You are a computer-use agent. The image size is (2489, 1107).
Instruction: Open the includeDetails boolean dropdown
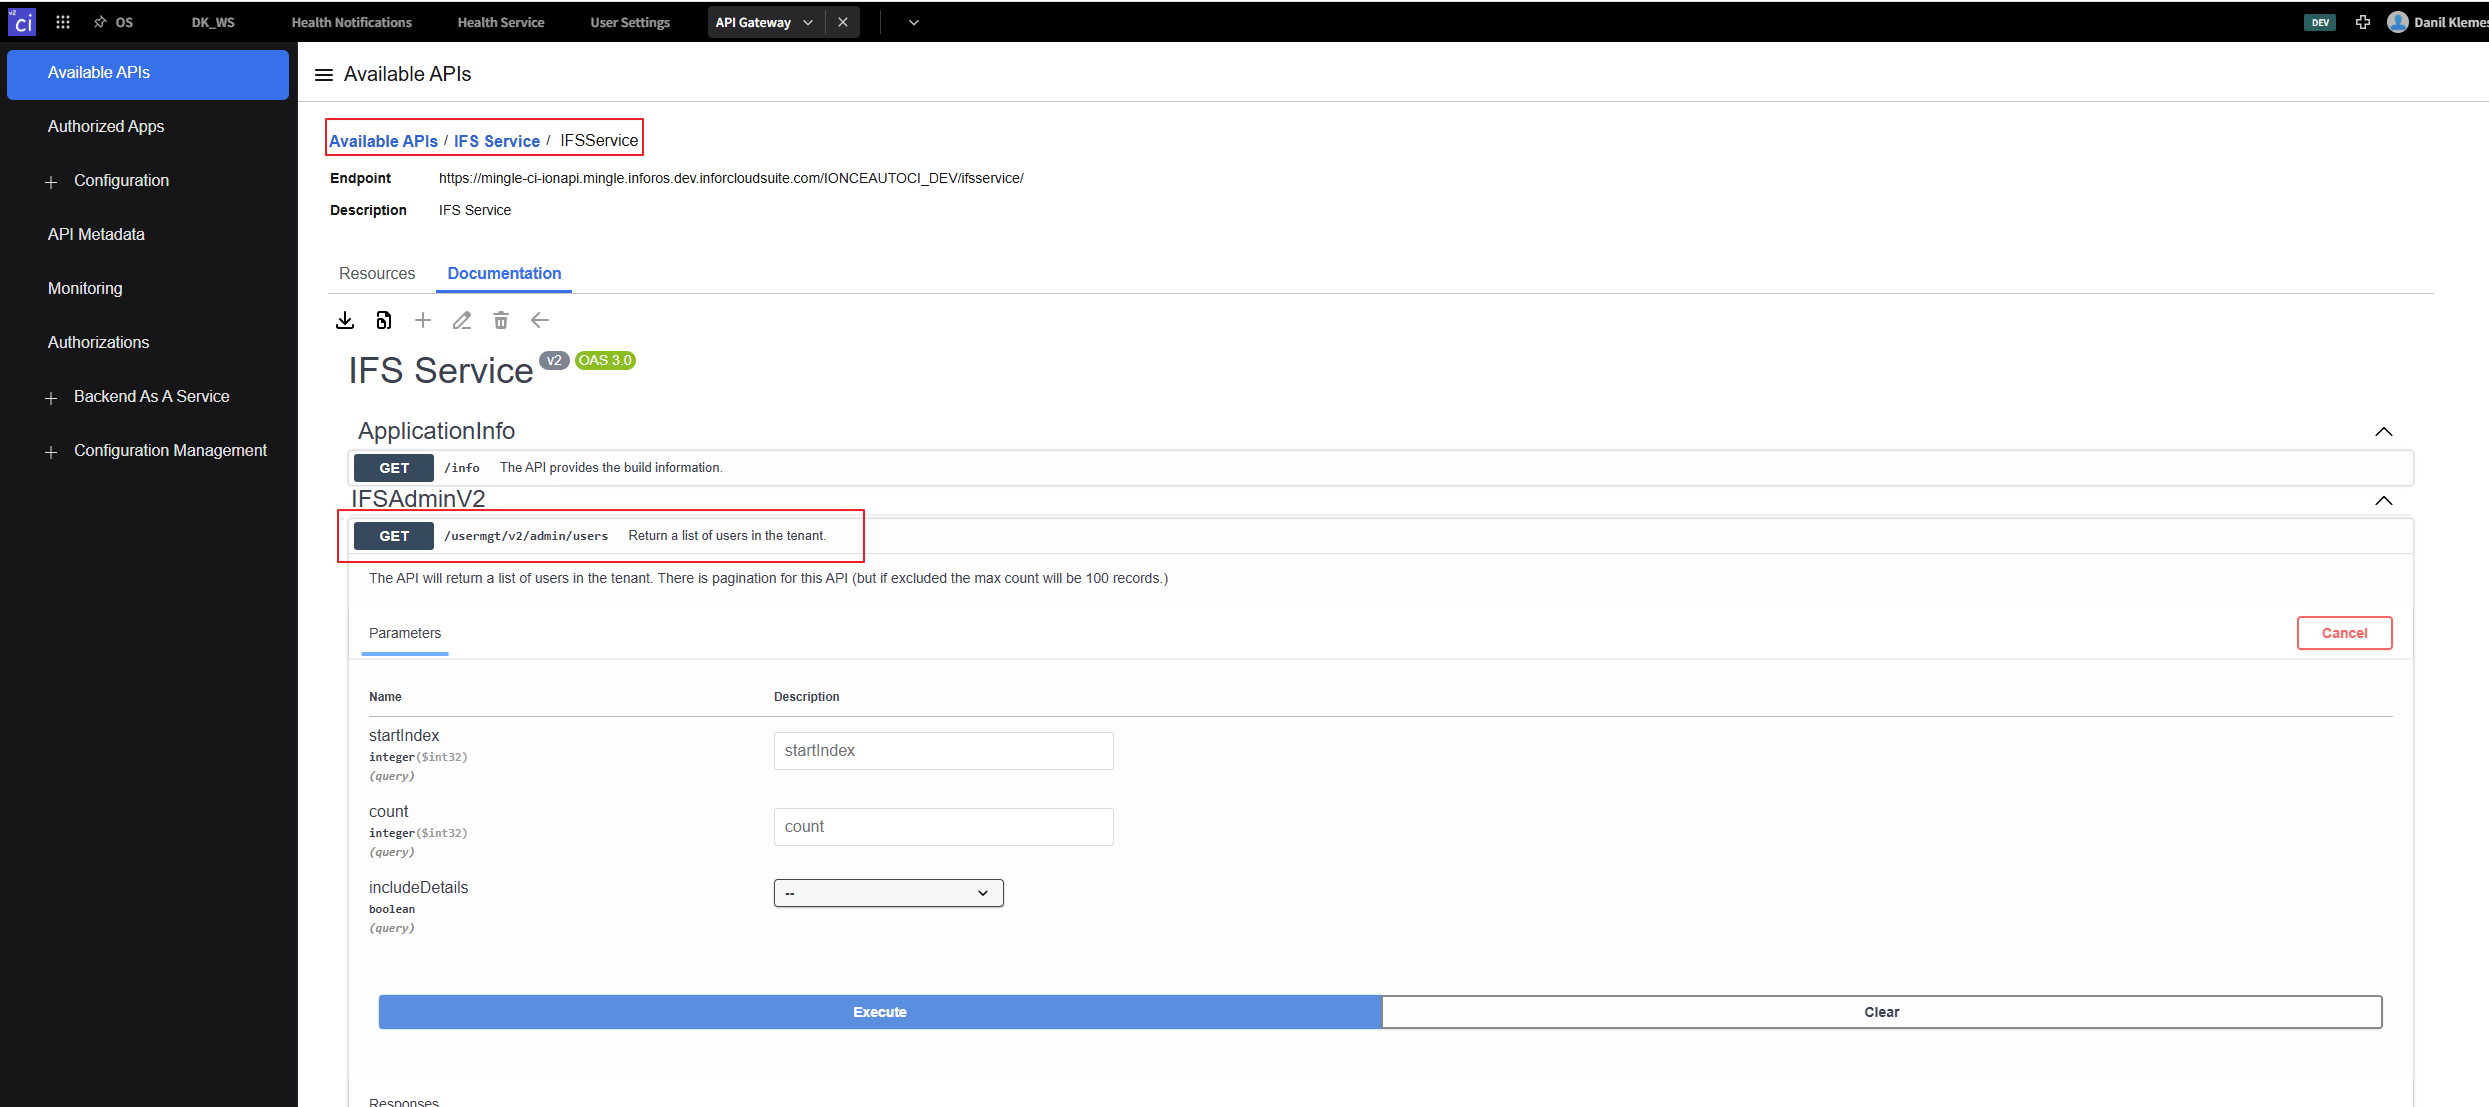[x=888, y=893]
